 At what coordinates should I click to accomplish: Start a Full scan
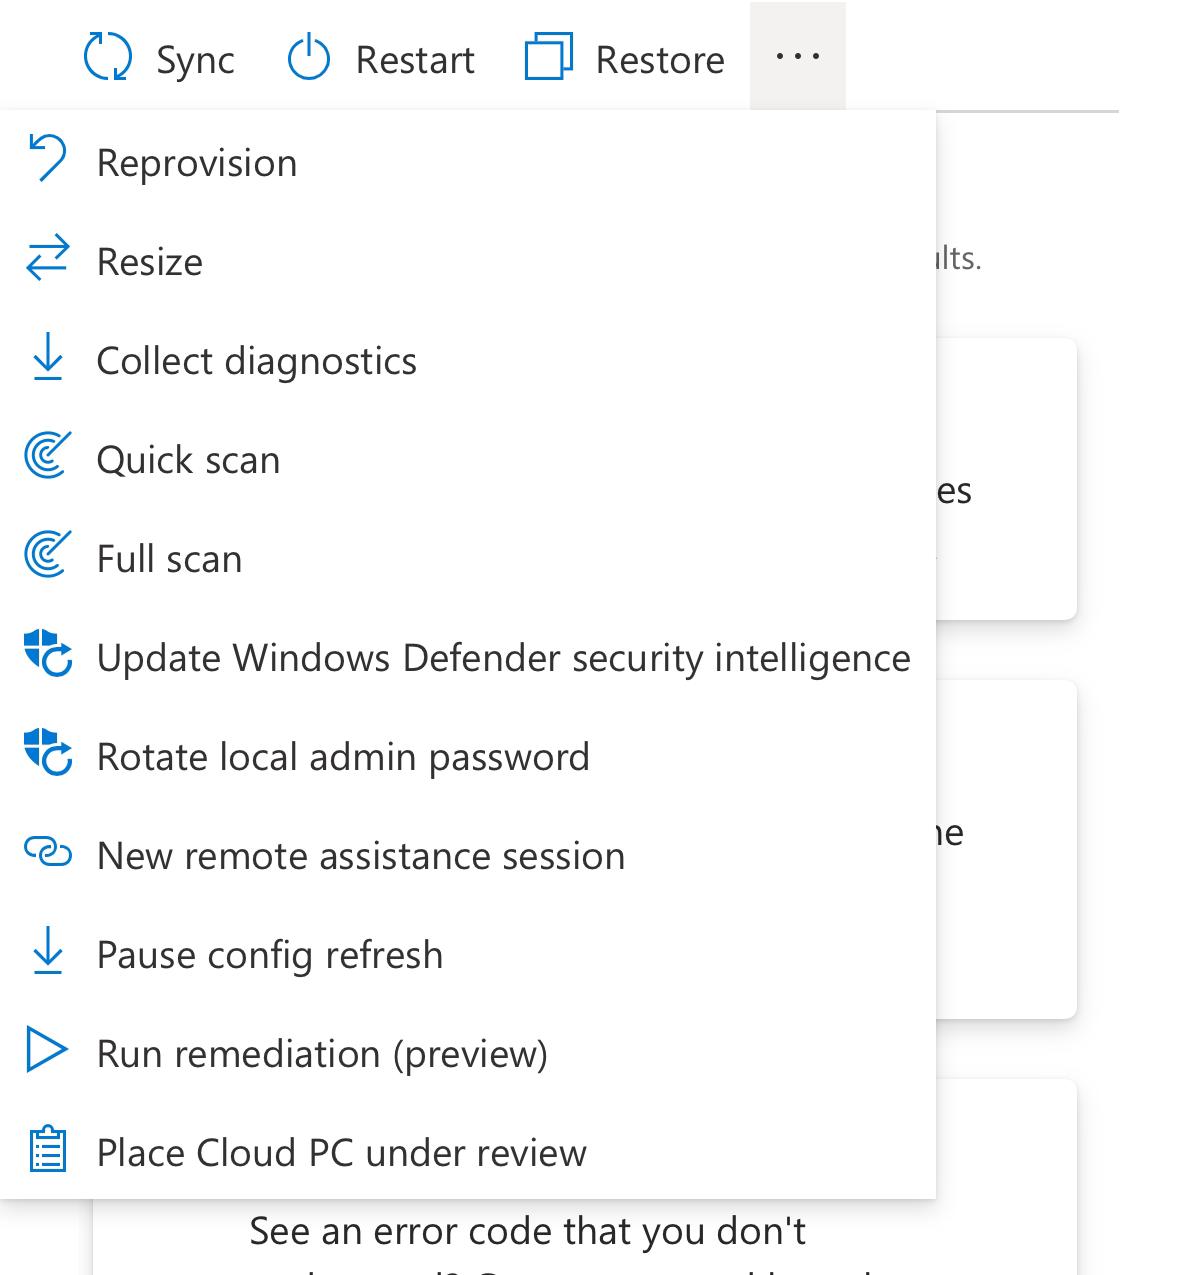coord(468,558)
